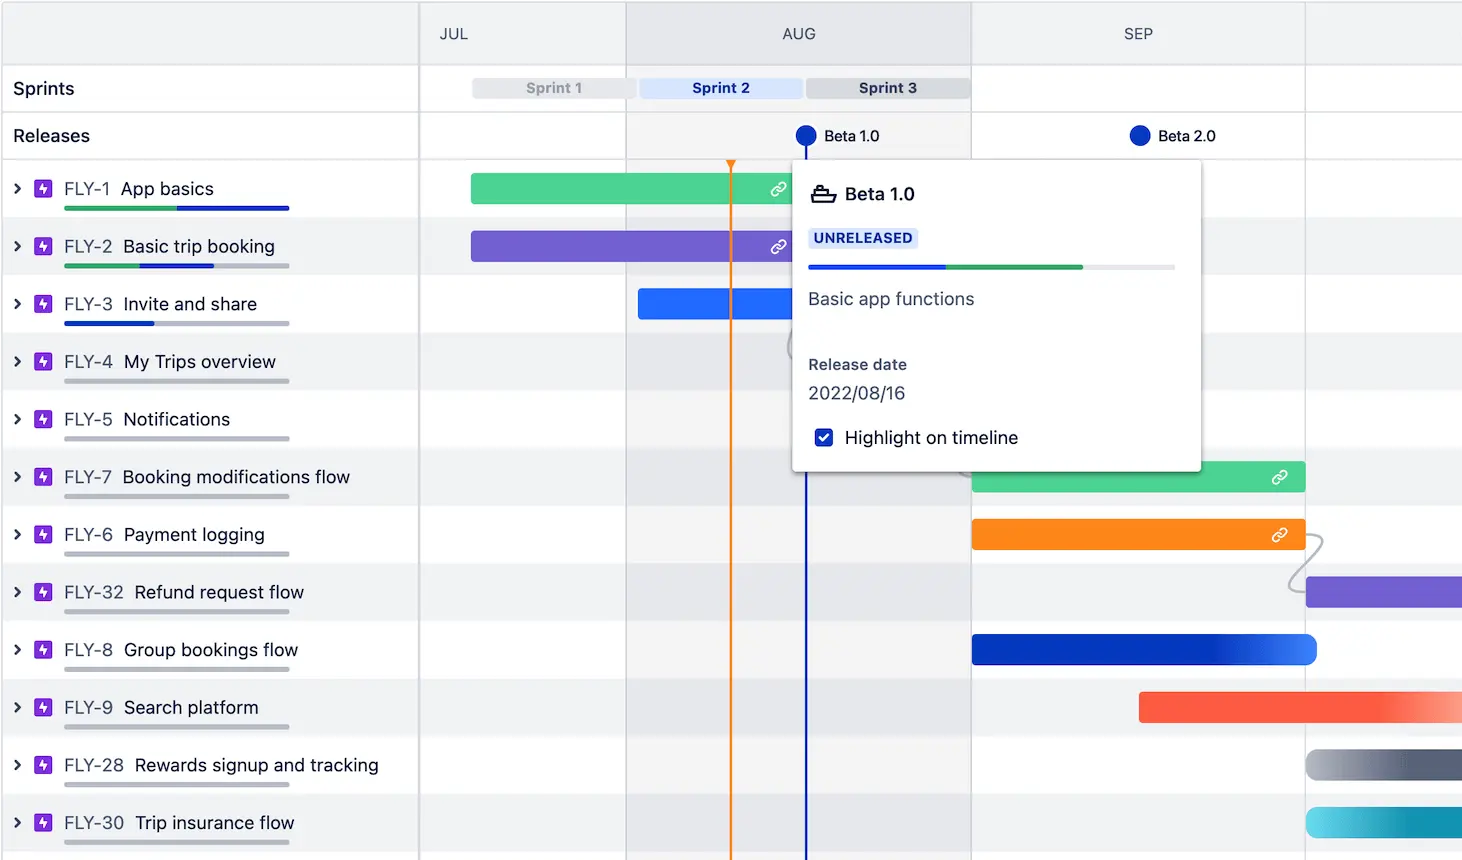1462x860 pixels.
Task: Open the FLY-5 Notifications epic
Action: pyautogui.click(x=147, y=419)
